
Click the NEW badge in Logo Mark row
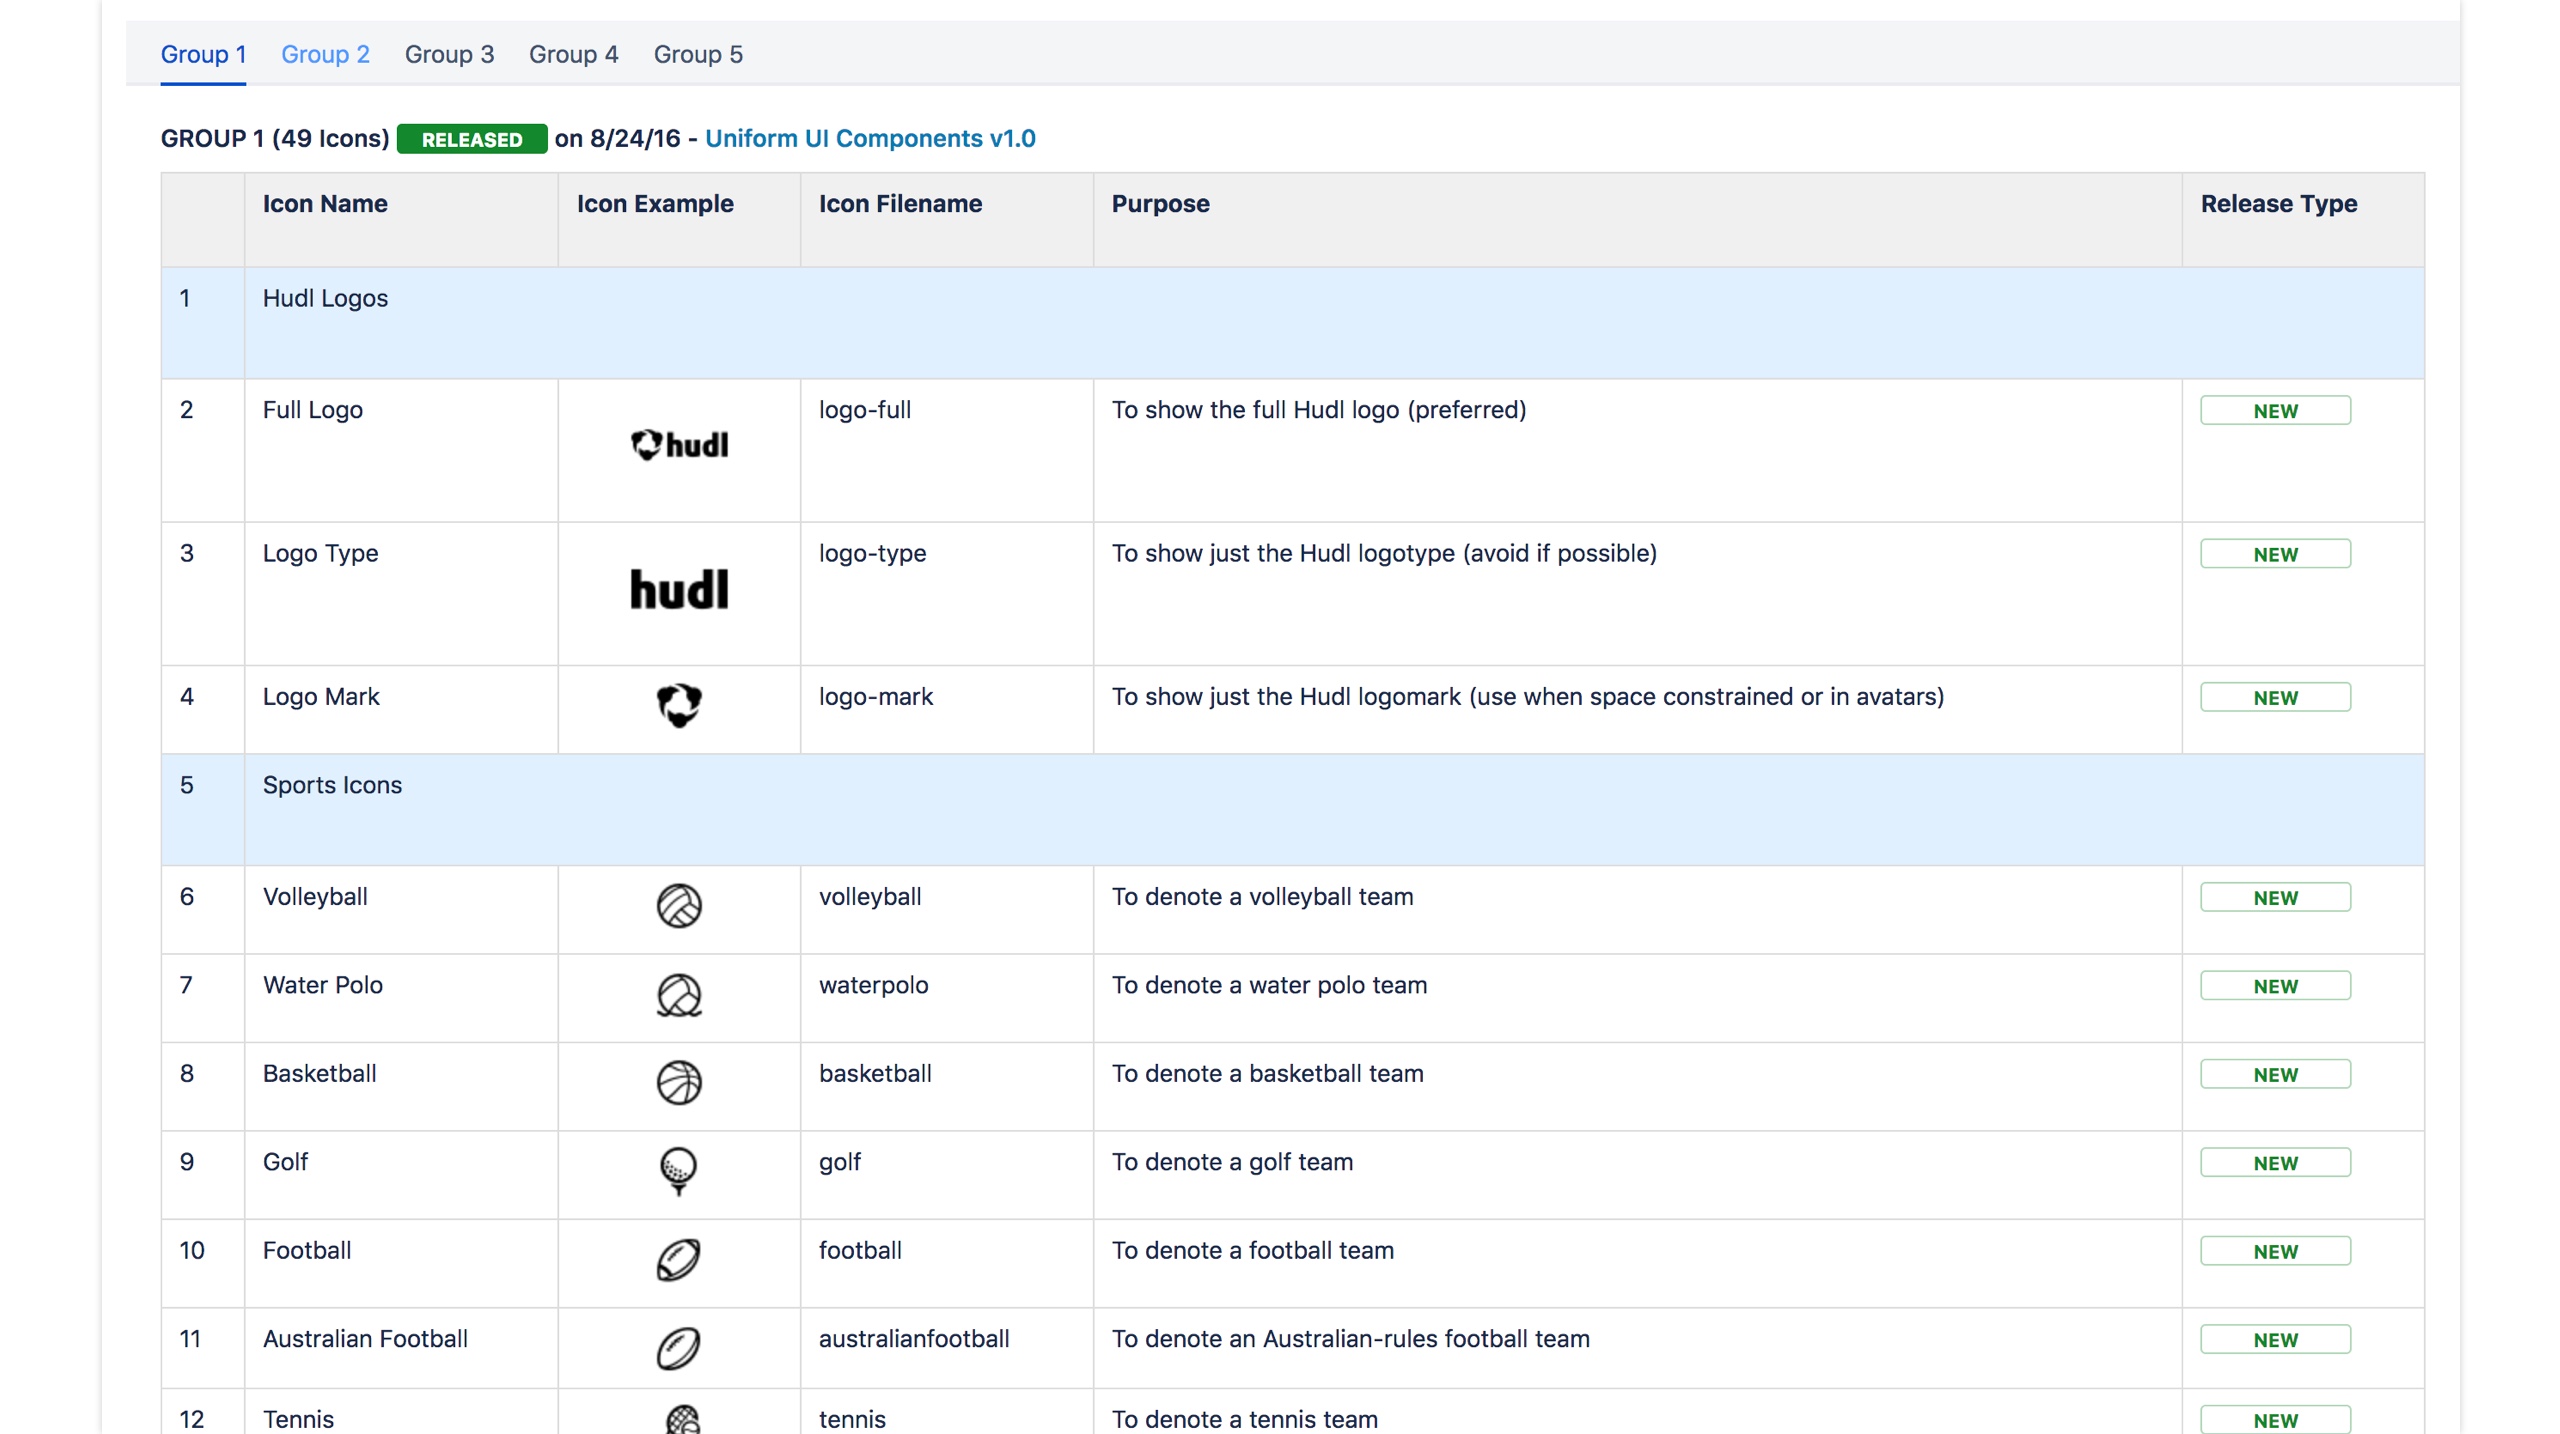(2275, 698)
